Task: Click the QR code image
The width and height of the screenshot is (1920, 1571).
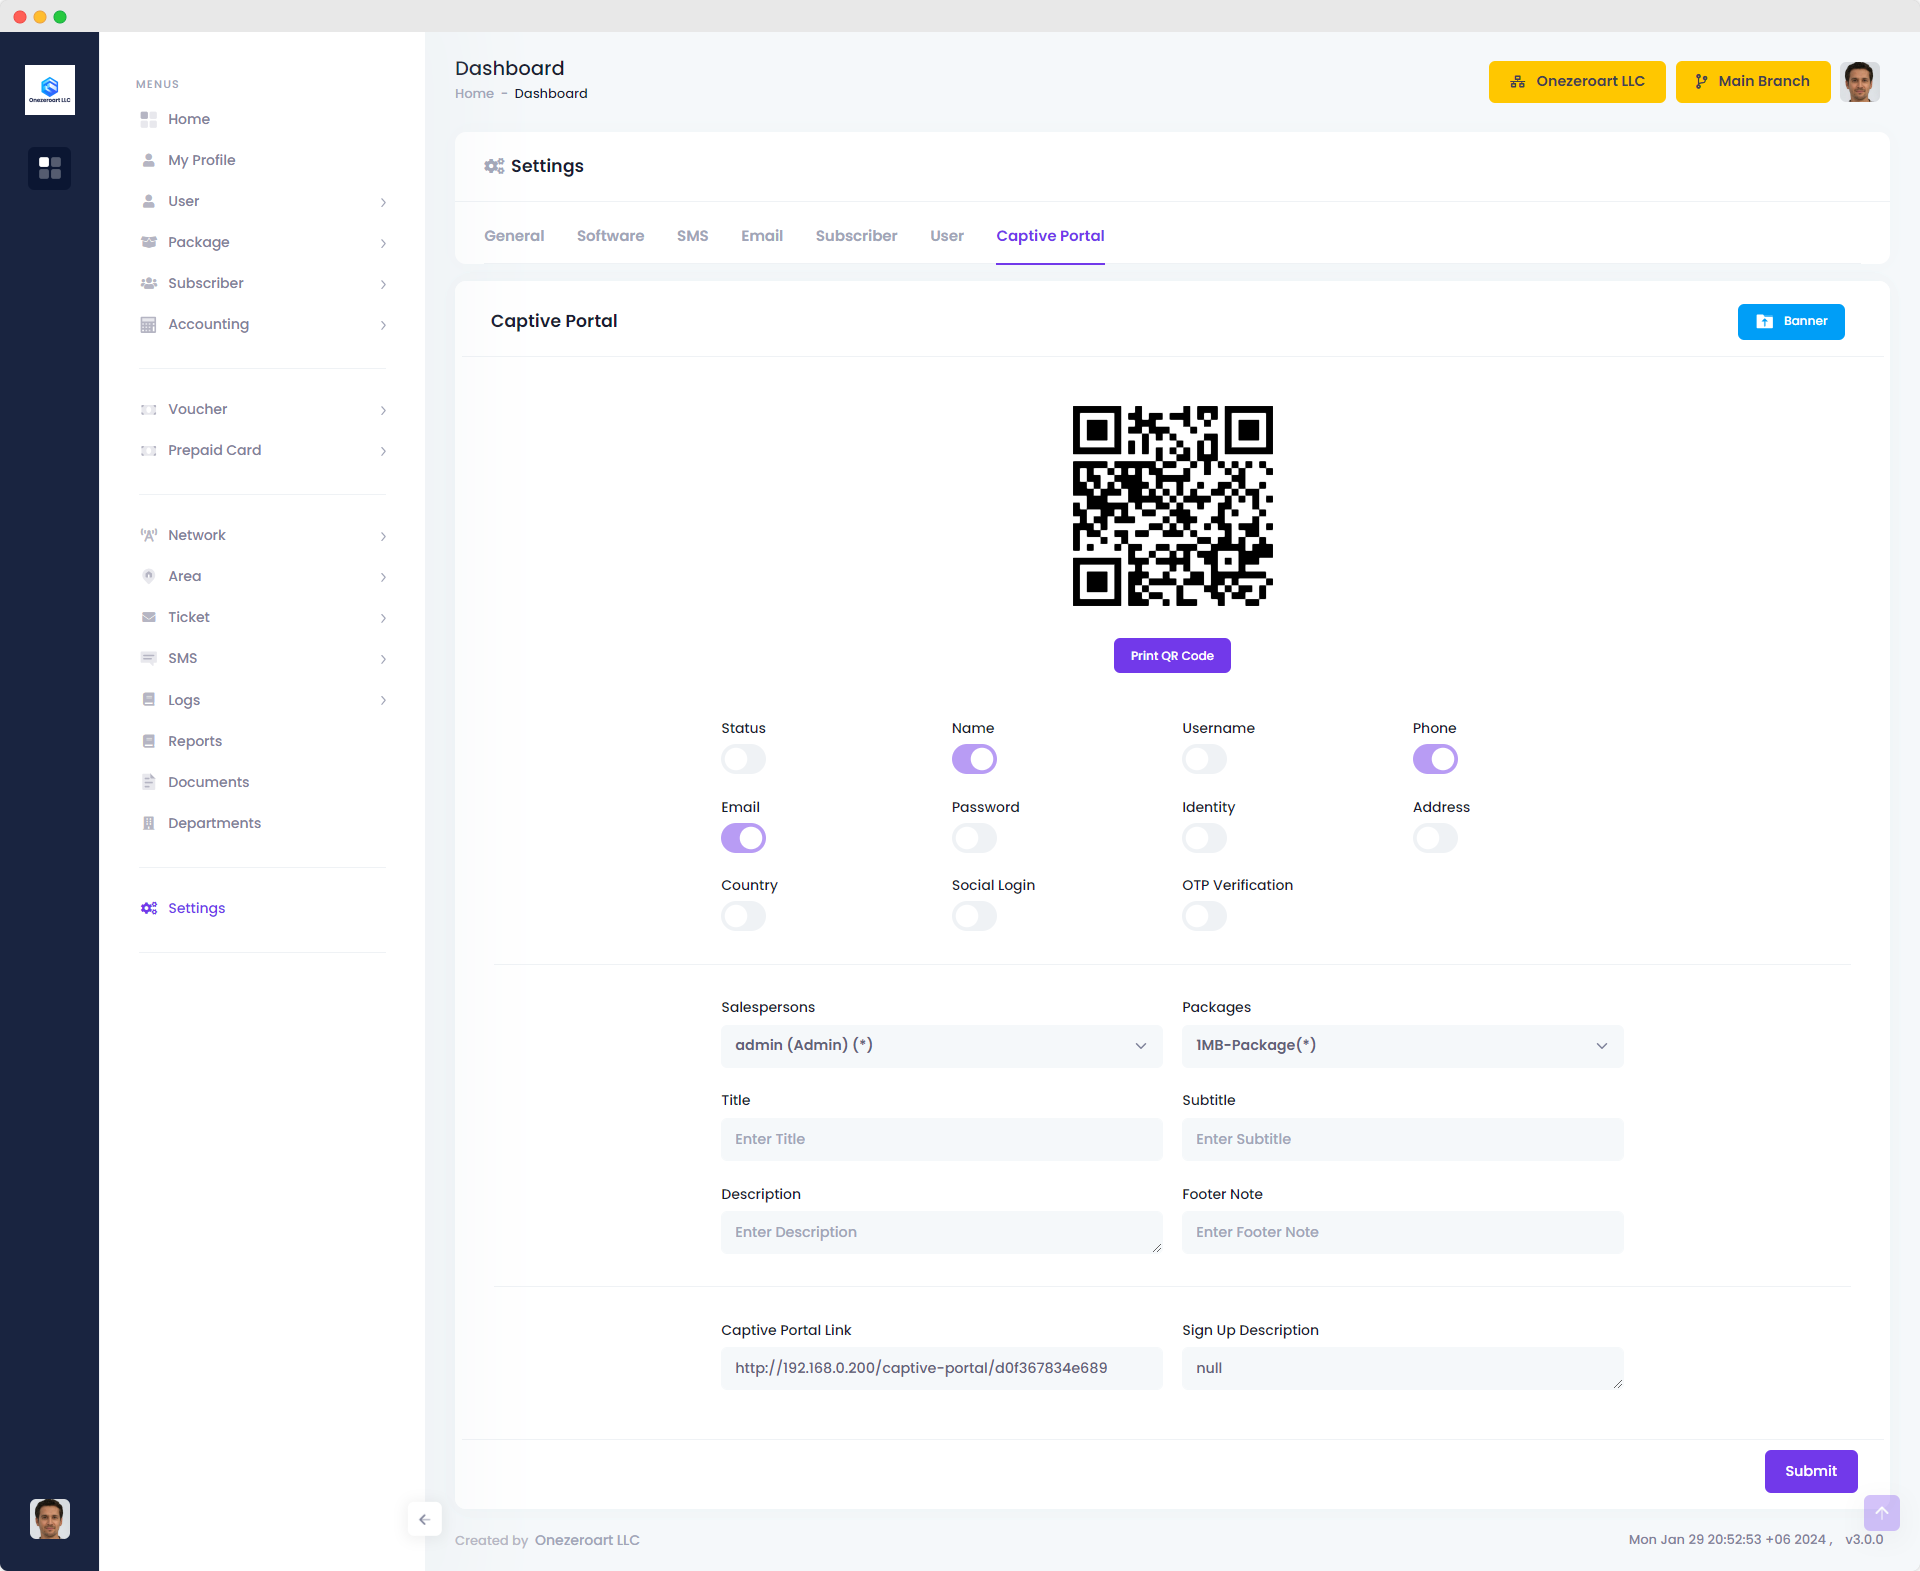Action: [x=1172, y=506]
